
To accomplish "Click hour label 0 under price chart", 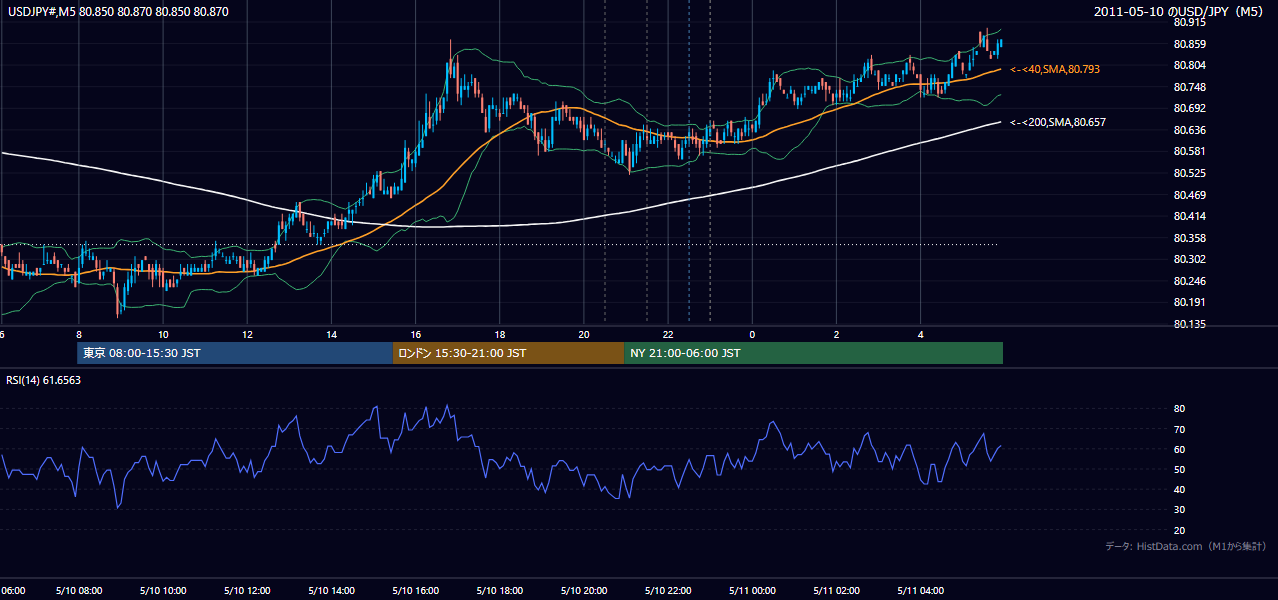I will tap(752, 334).
